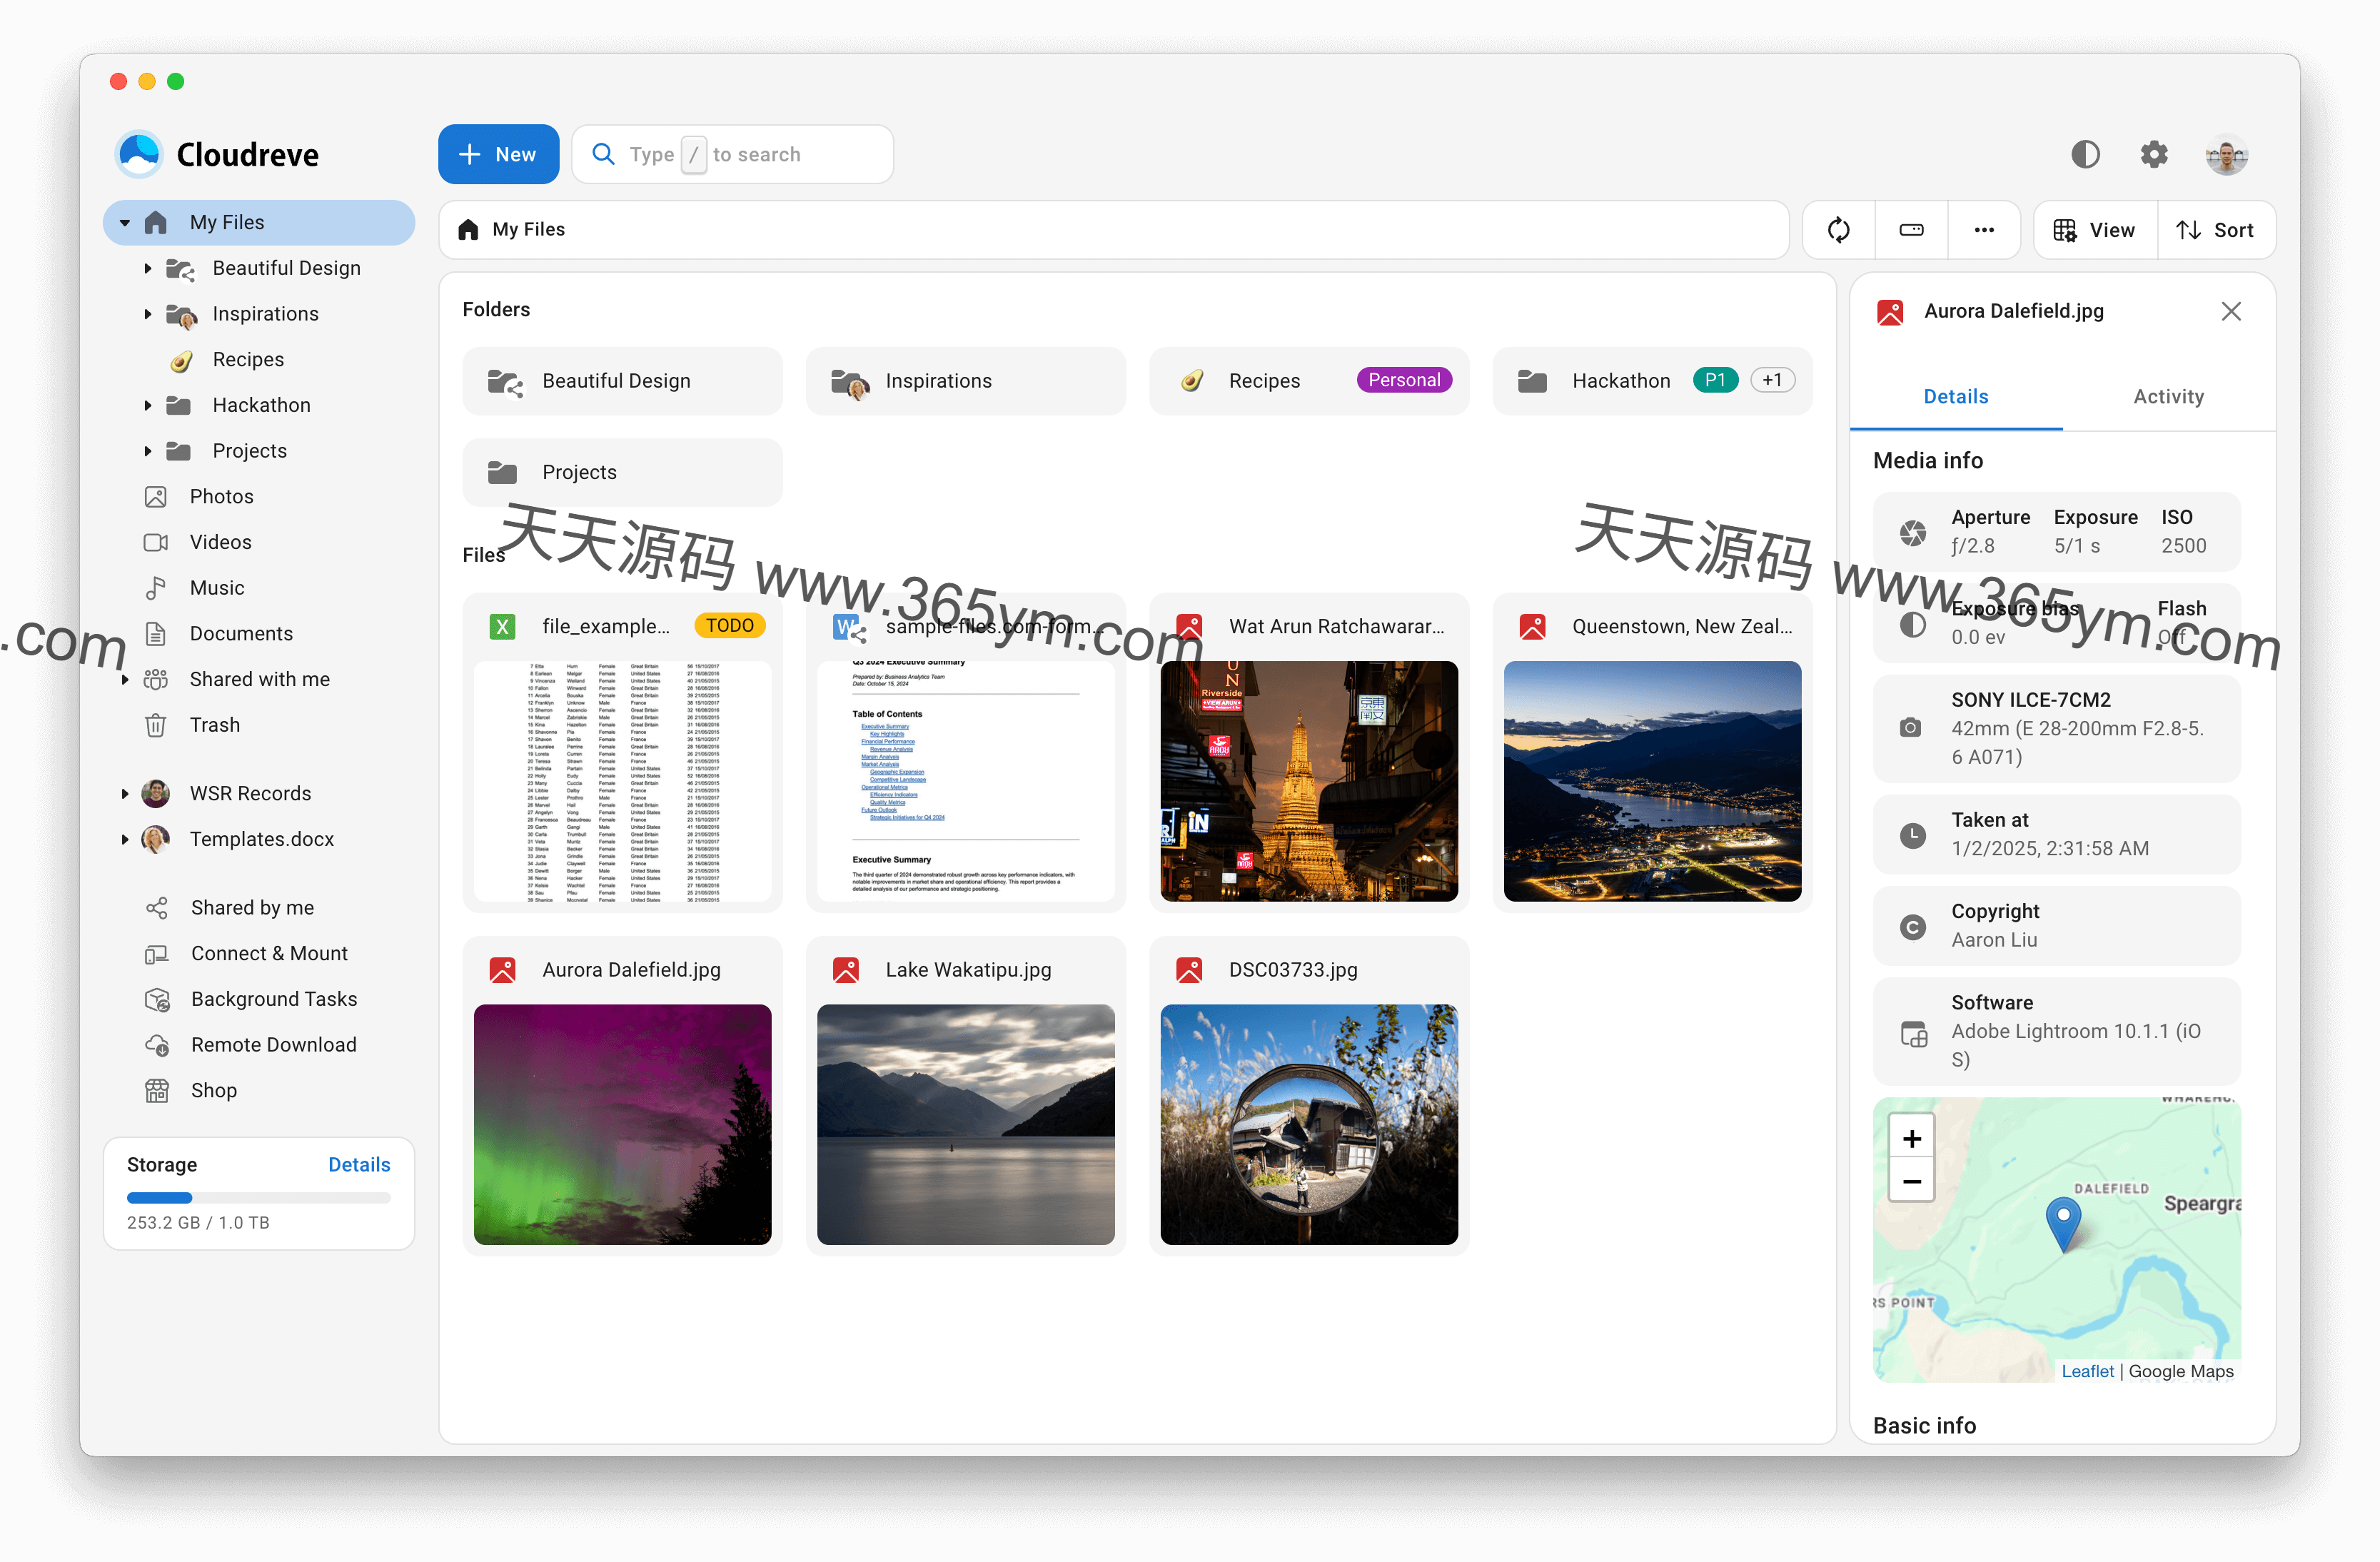Focus the search input field
This screenshot has width=2380, height=1562.
[732, 155]
